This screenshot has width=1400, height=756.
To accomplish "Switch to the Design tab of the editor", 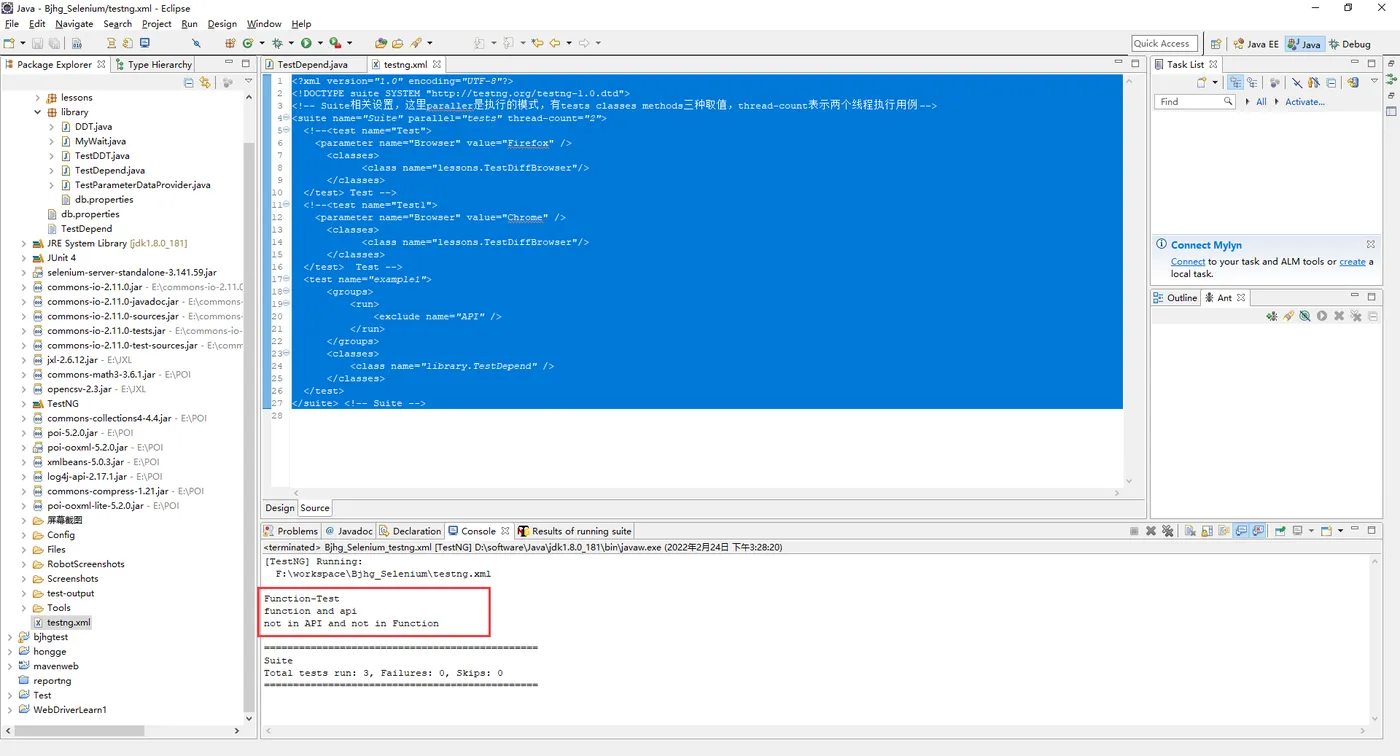I will (x=280, y=508).
